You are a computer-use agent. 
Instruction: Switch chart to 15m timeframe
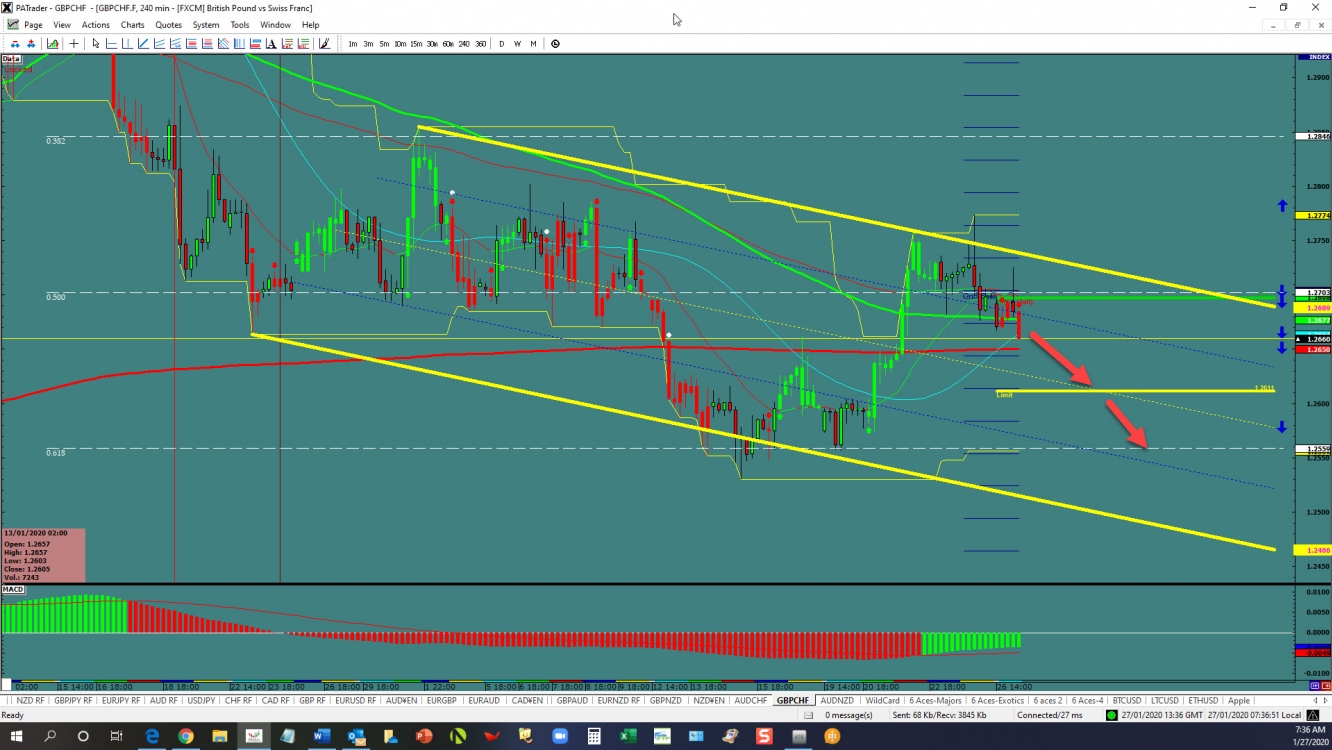(416, 44)
